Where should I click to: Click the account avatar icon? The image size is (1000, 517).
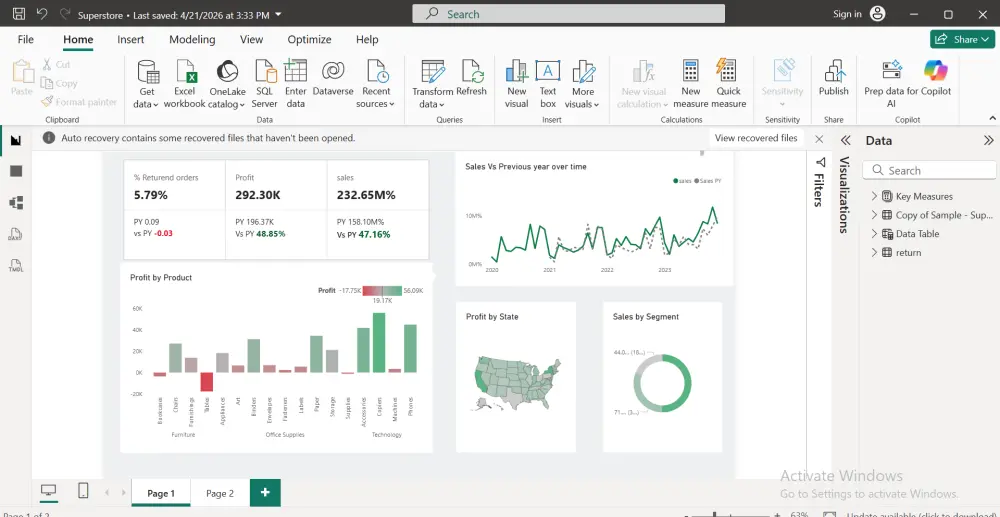point(878,14)
